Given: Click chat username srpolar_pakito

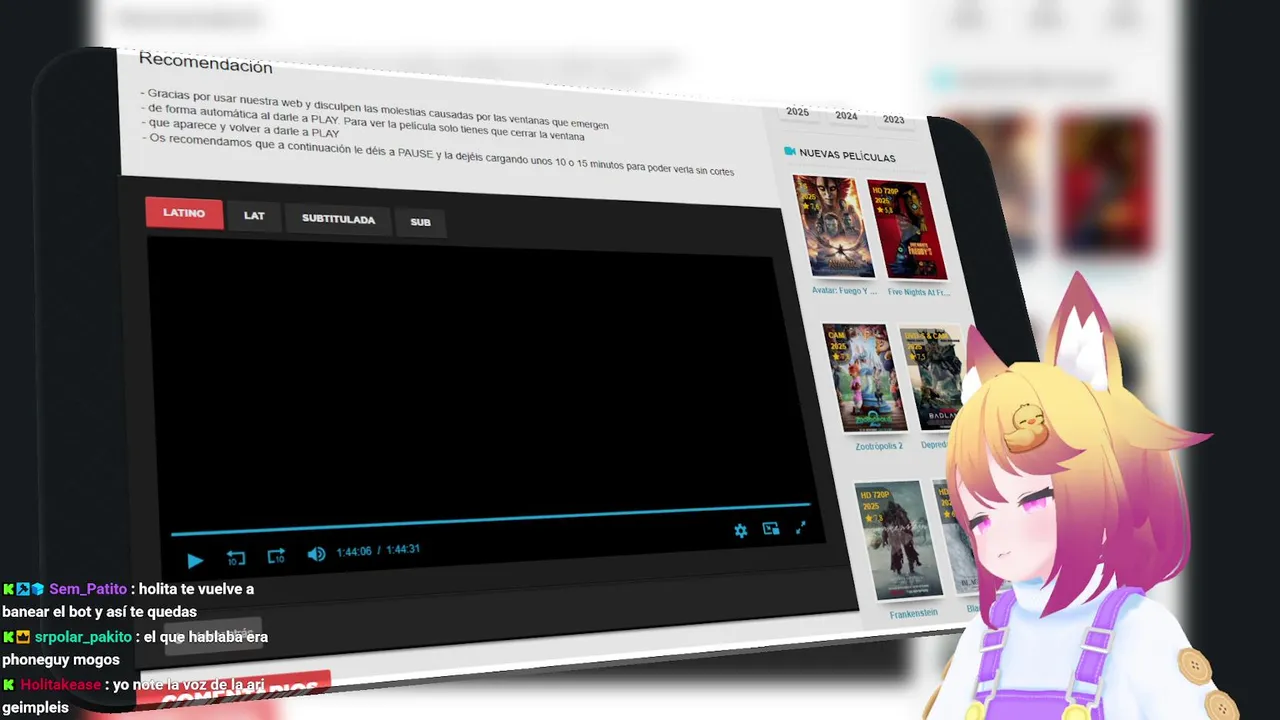Looking at the screenshot, I should (x=83, y=637).
